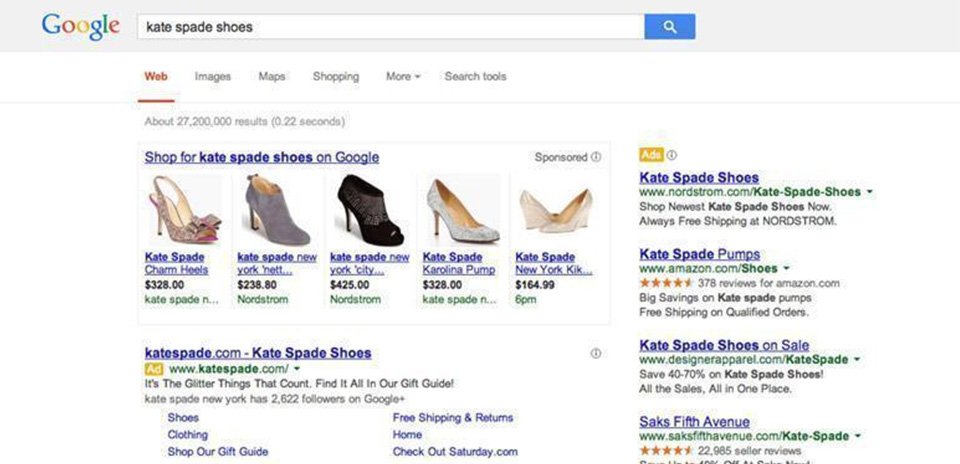Click the Google logo
This screenshot has width=960, height=464.
click(x=80, y=26)
